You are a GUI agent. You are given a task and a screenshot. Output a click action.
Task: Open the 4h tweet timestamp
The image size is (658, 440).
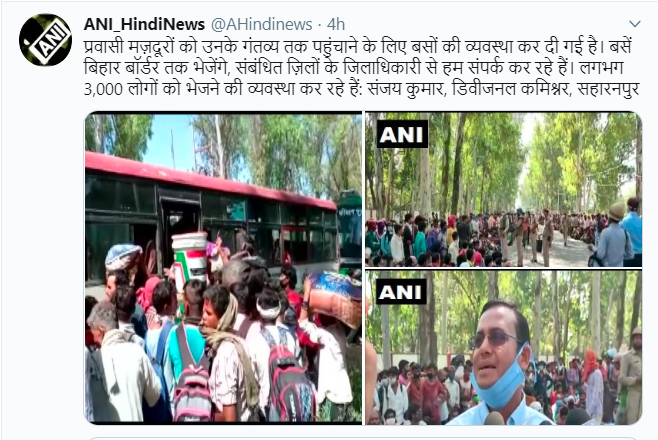tap(336, 24)
